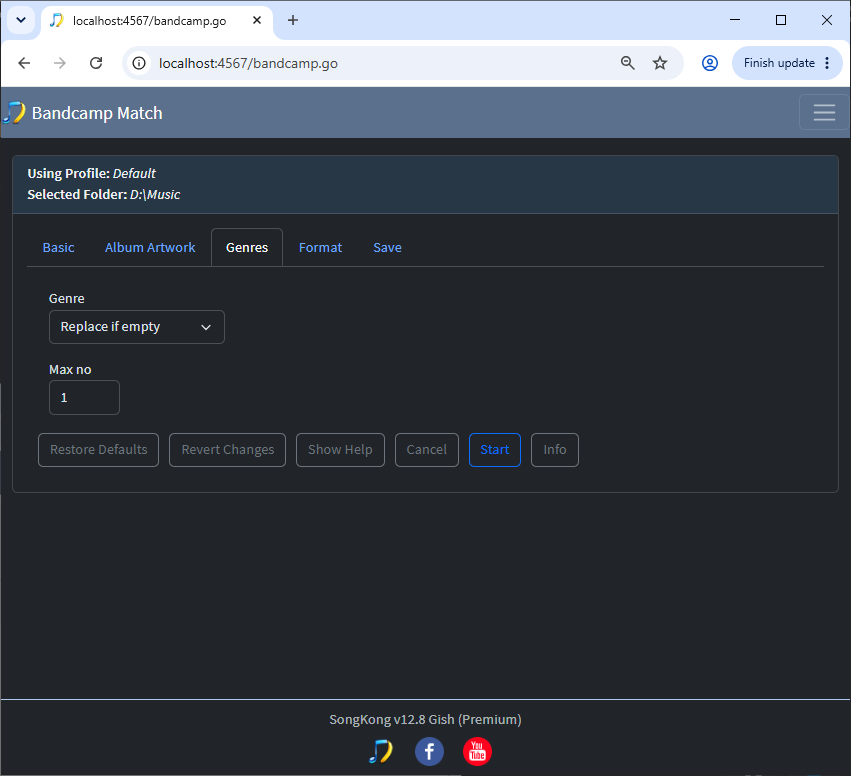View site information icon in the address bar
Screen dimensions: 851x776
(139, 63)
